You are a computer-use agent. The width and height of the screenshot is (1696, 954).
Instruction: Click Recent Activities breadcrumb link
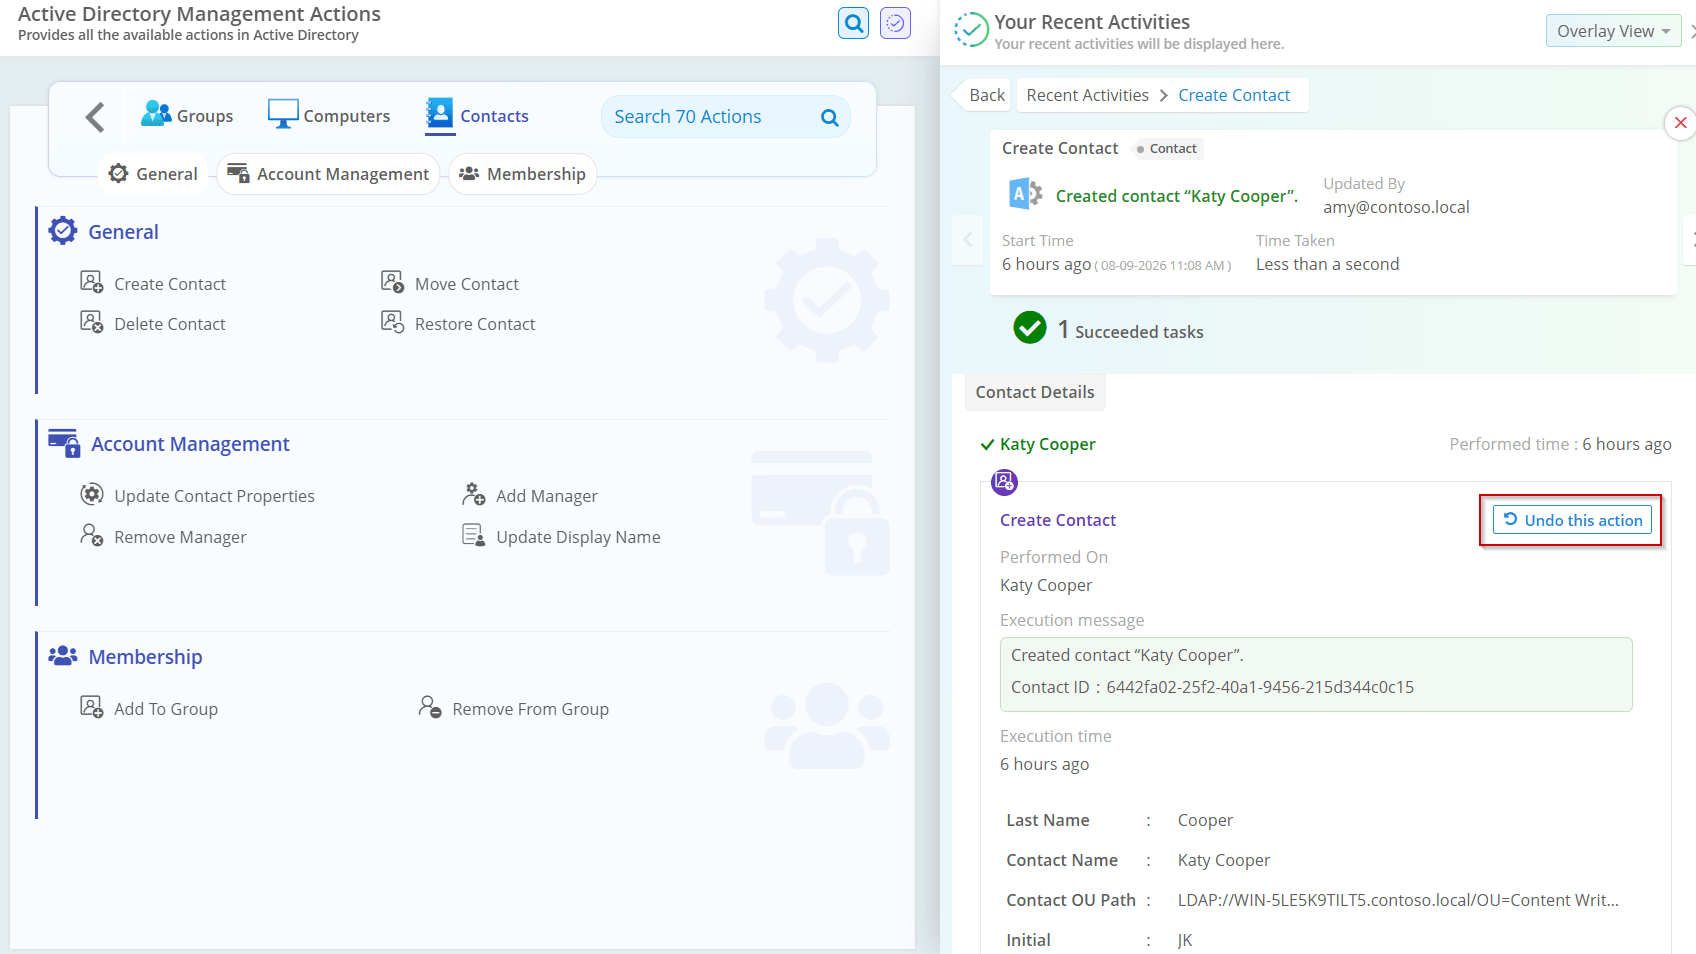point(1087,95)
